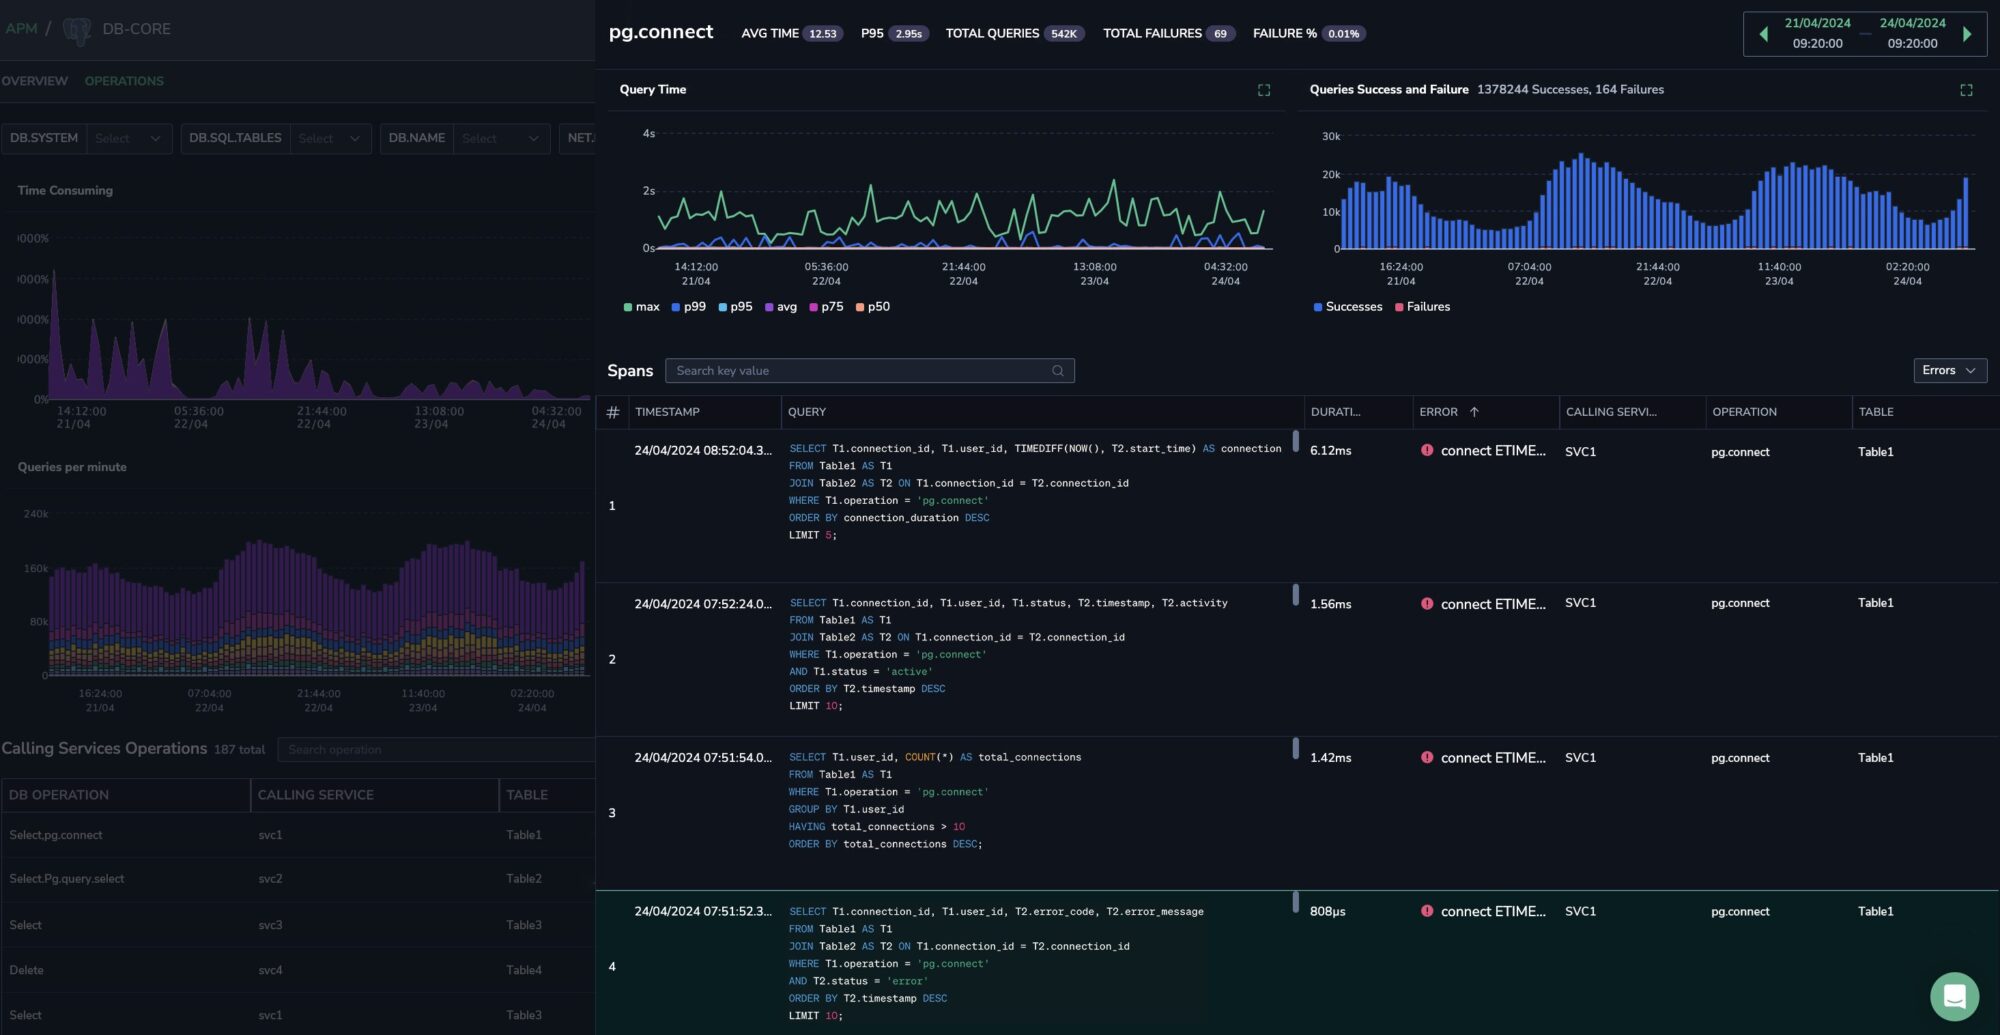
Task: Open the DB.SYSTEM select dropdown
Action: [129, 138]
